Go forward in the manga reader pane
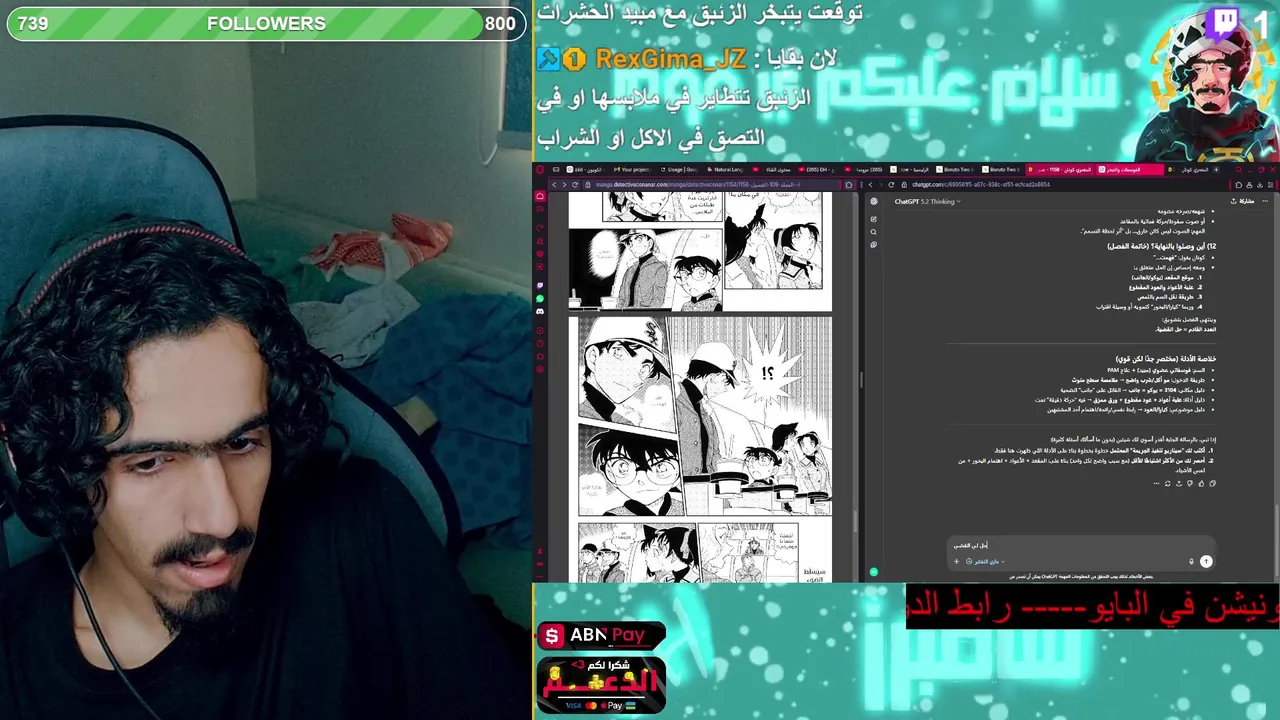The image size is (1280, 720). 564,185
